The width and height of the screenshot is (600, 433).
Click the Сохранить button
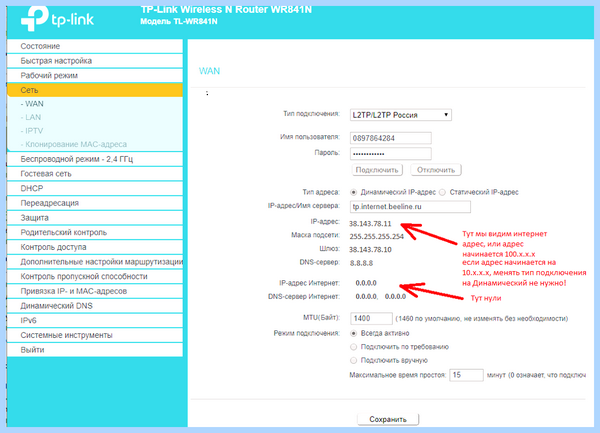coord(388,419)
